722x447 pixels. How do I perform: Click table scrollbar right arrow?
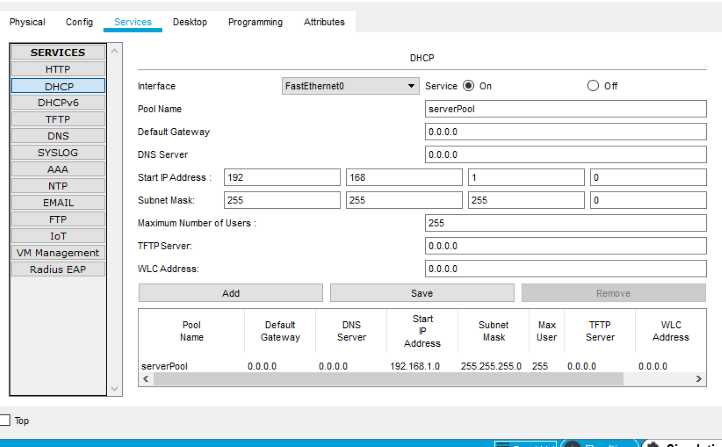point(699,379)
